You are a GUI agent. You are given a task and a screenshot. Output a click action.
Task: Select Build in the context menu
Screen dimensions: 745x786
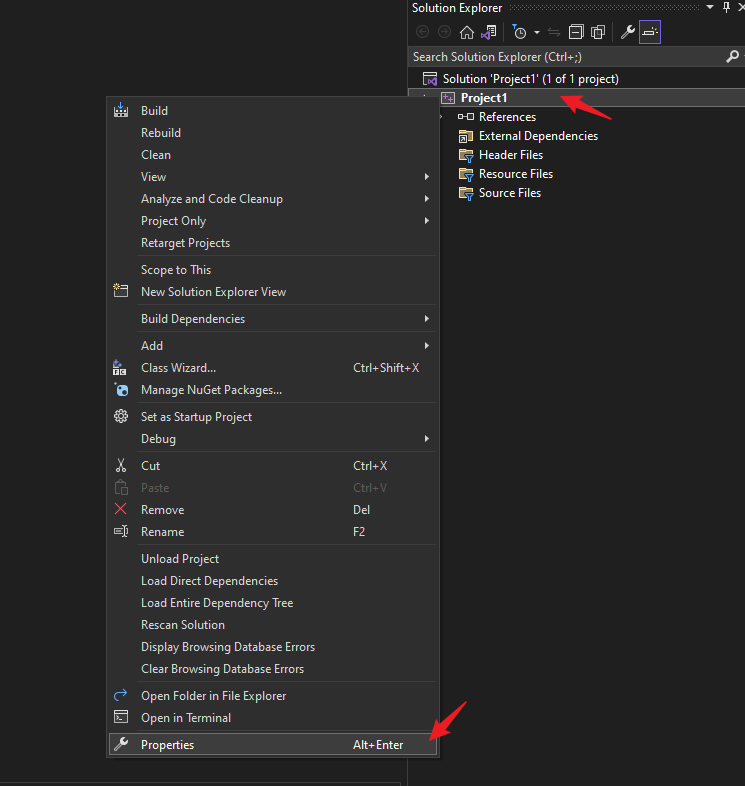pos(273,111)
